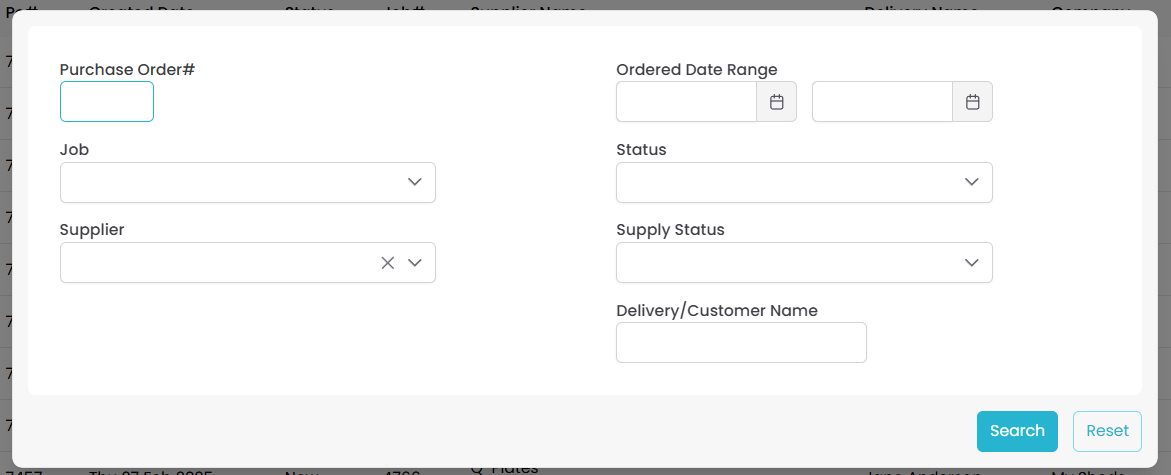Open the end date calendar picker
This screenshot has height=475, width=1171.
click(x=972, y=102)
